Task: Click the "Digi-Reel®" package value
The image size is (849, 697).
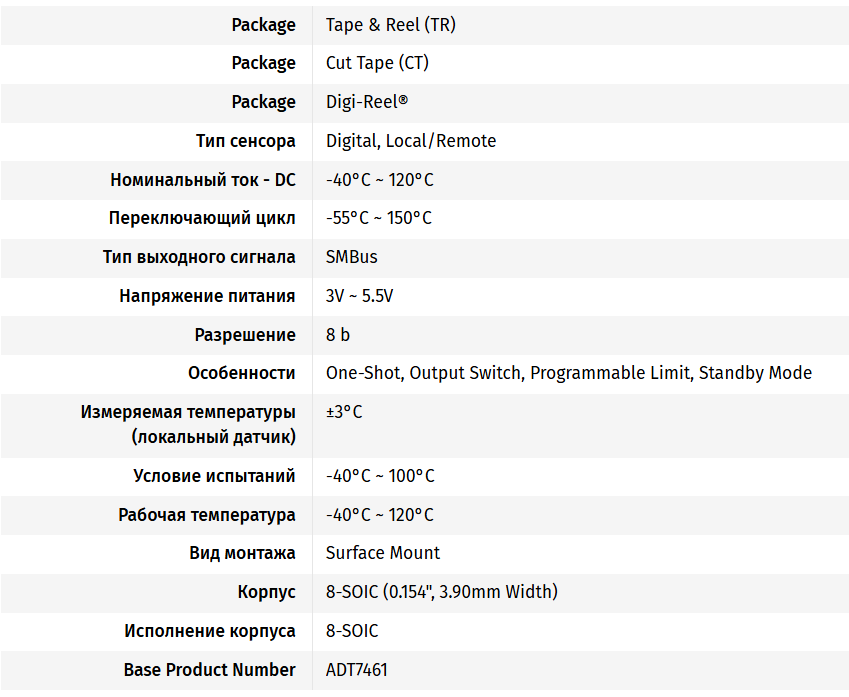Action: click(x=367, y=102)
